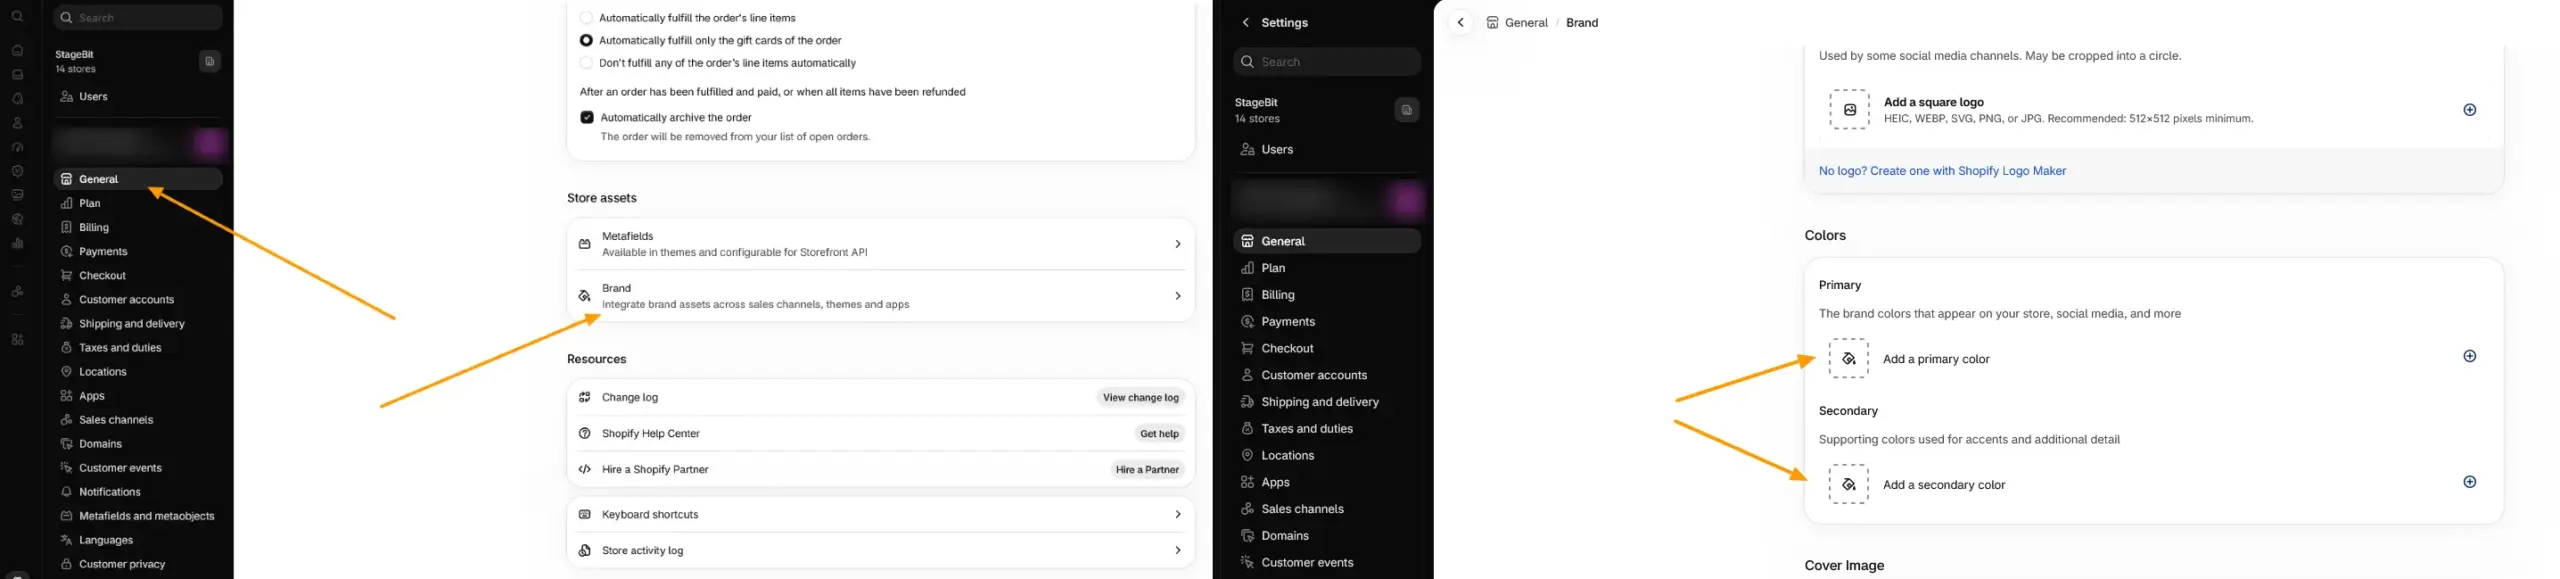
Task: Click the code brackets icon for Hire a Shopify Partner
Action: point(585,469)
